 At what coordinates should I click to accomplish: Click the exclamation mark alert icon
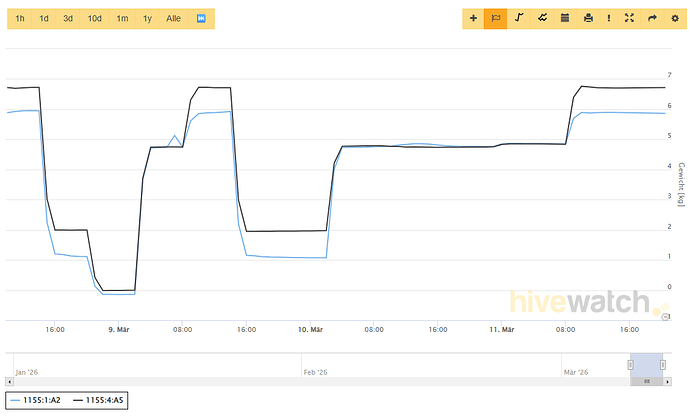point(608,18)
